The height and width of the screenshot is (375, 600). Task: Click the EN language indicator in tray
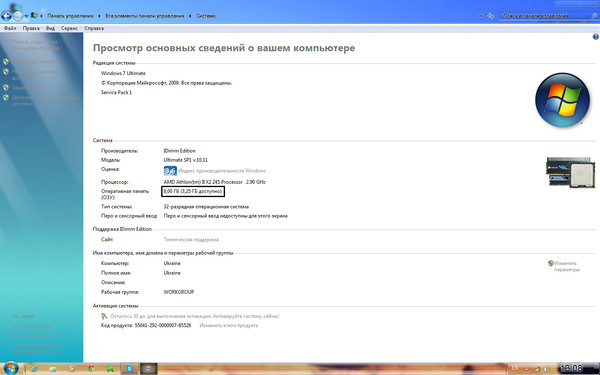515,368
